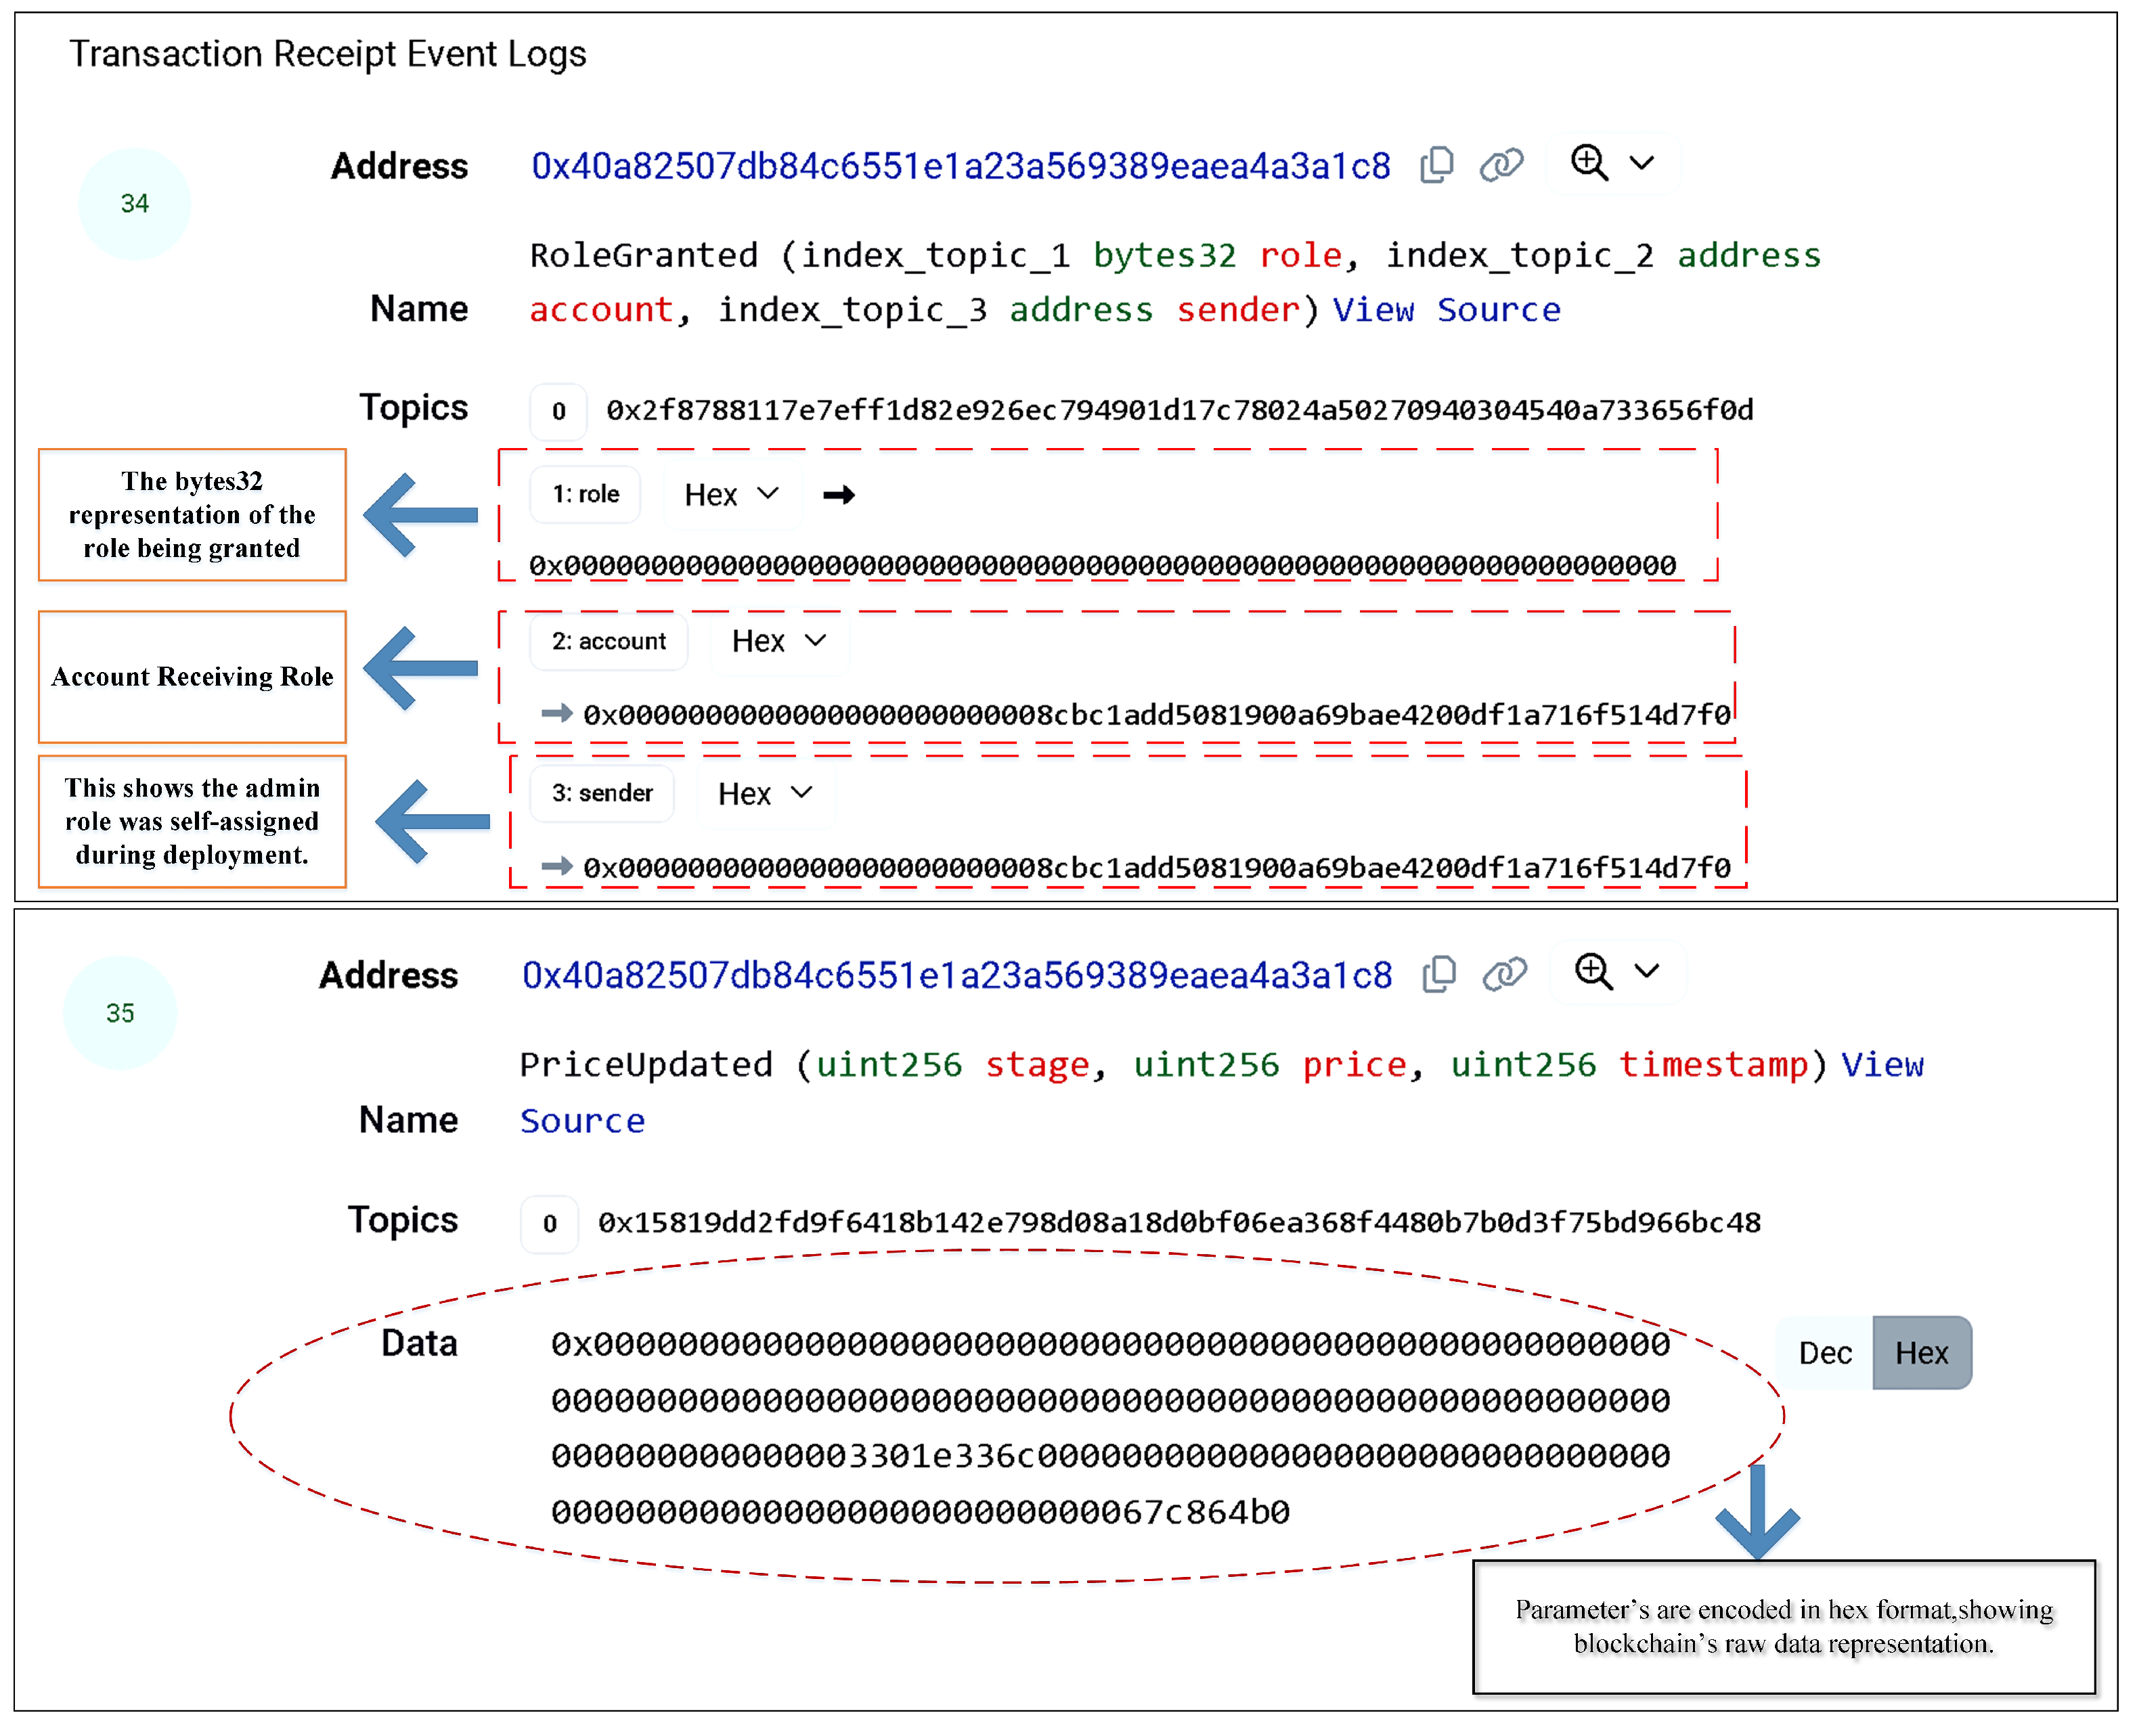Screen dimensions: 2137x1736
Task: Copy log 35 contract address icon
Action: [x=1439, y=974]
